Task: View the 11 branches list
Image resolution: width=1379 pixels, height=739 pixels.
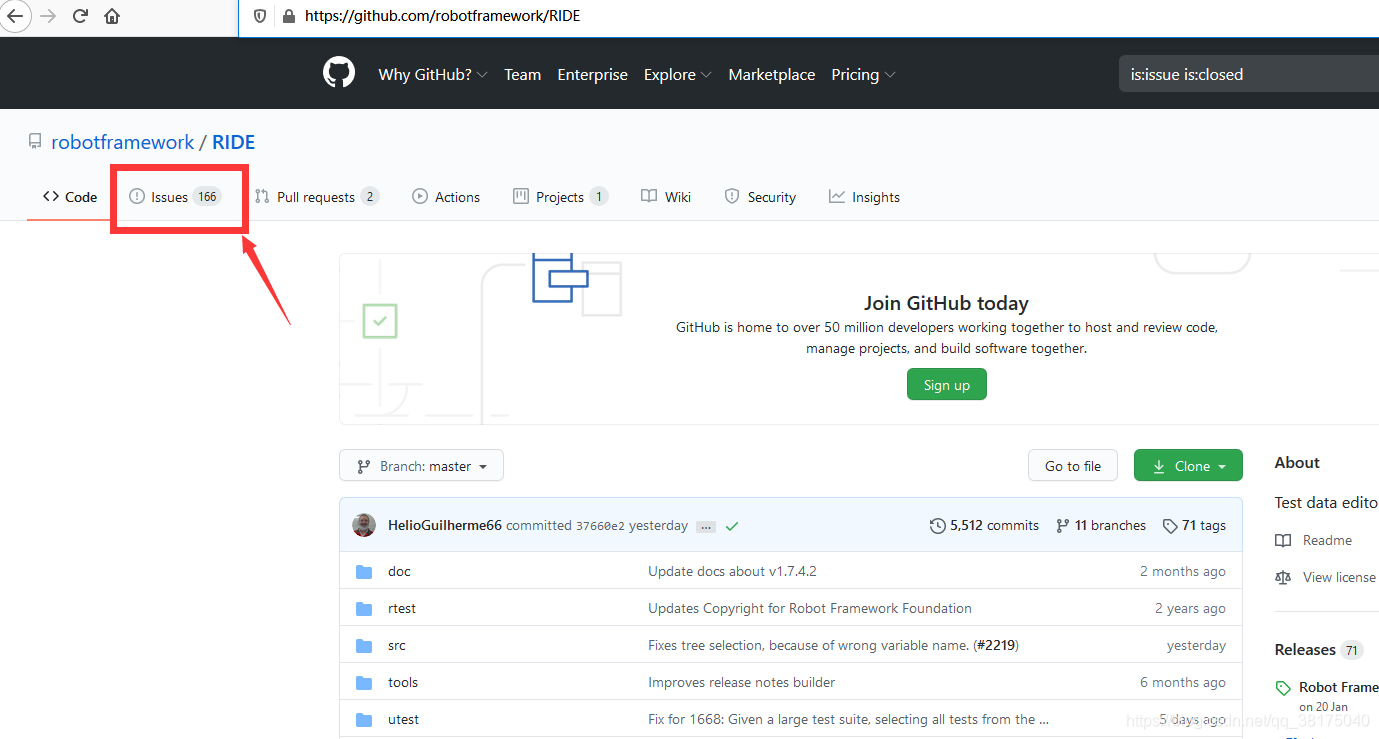Action: [x=1101, y=526]
